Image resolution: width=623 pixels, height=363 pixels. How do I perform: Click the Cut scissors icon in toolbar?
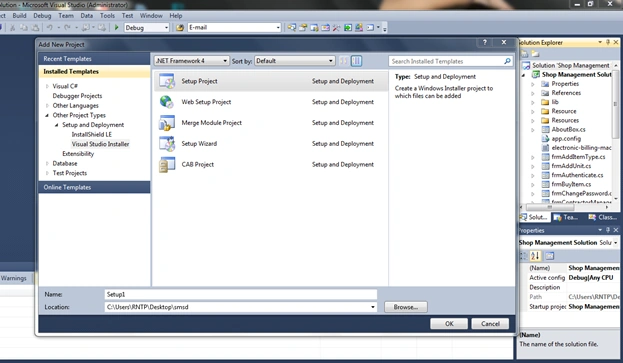pyautogui.click(x=12, y=27)
